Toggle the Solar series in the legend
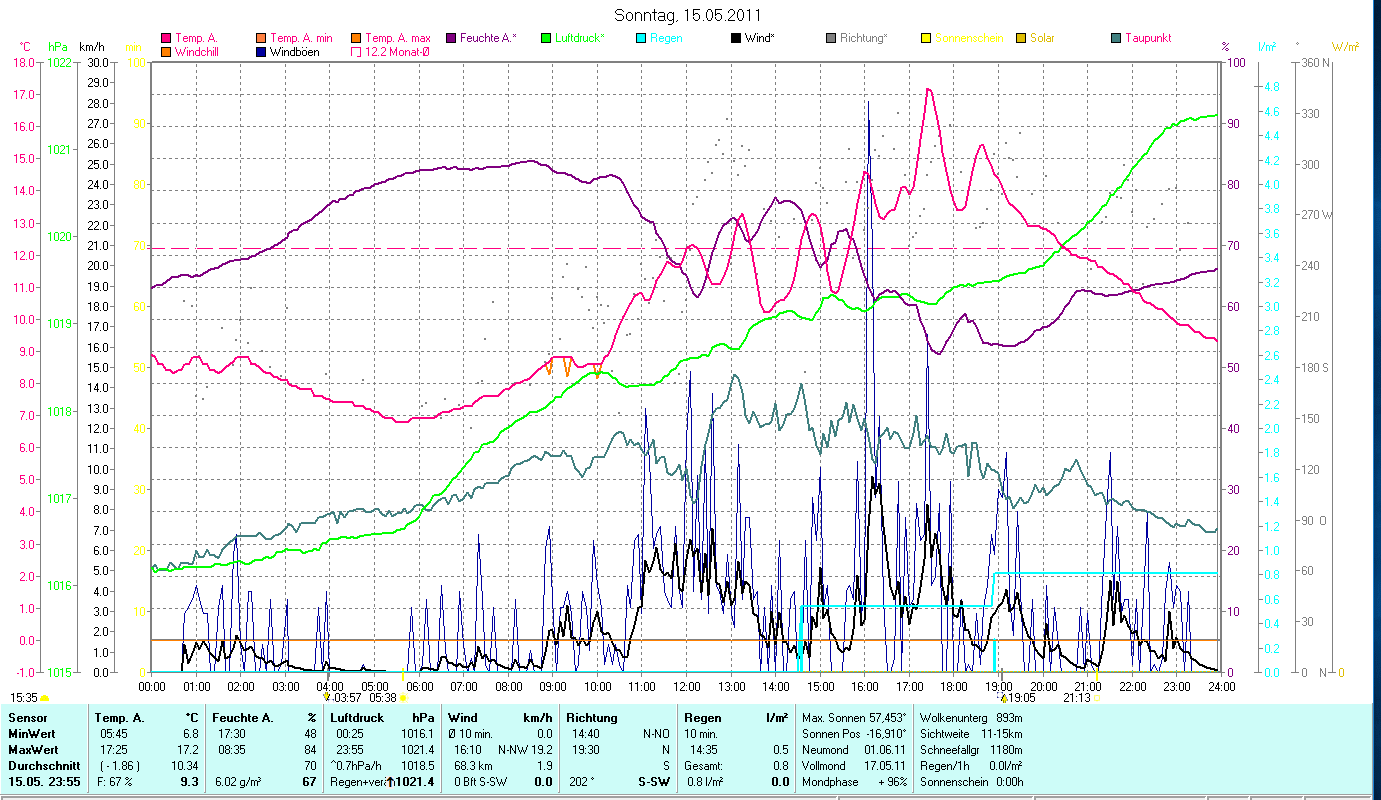 (1021, 38)
